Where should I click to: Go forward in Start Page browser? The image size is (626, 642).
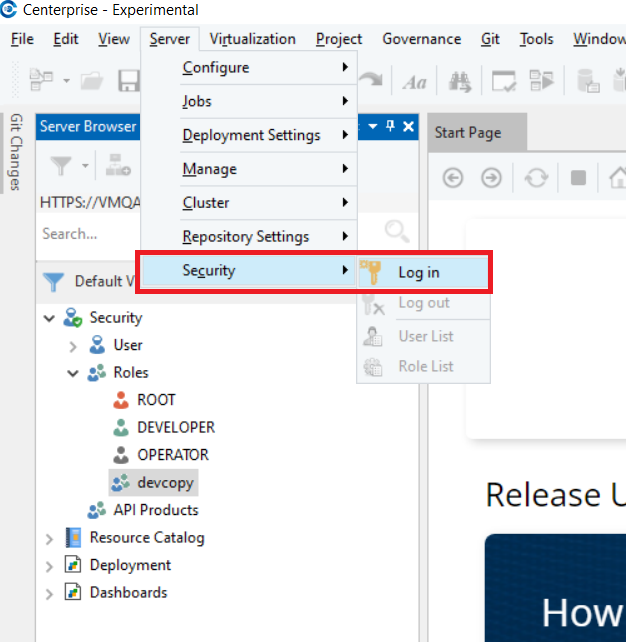491,178
